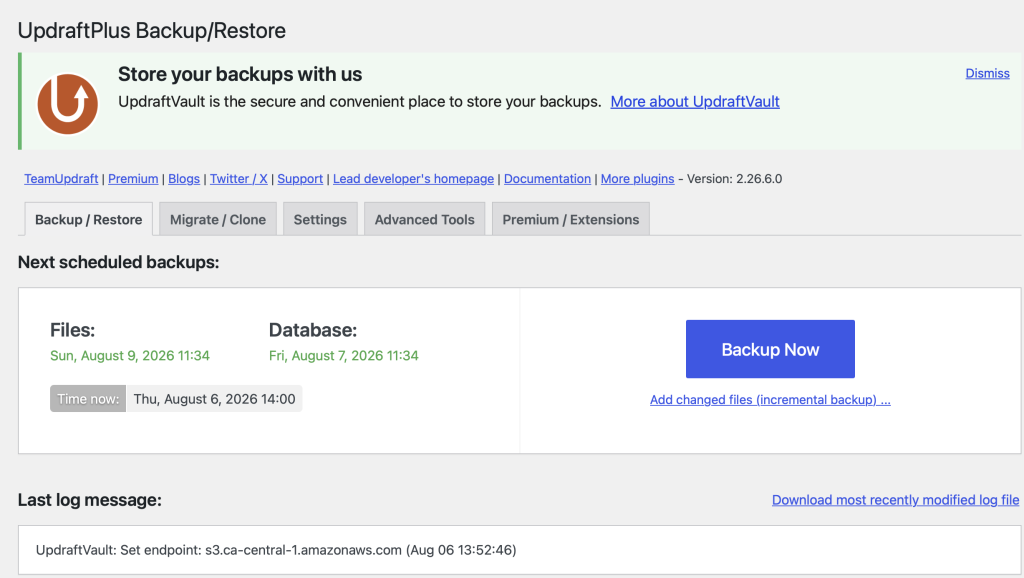The width and height of the screenshot is (1024, 578).
Task: Click the Store your backups with us heading
Action: [240, 74]
